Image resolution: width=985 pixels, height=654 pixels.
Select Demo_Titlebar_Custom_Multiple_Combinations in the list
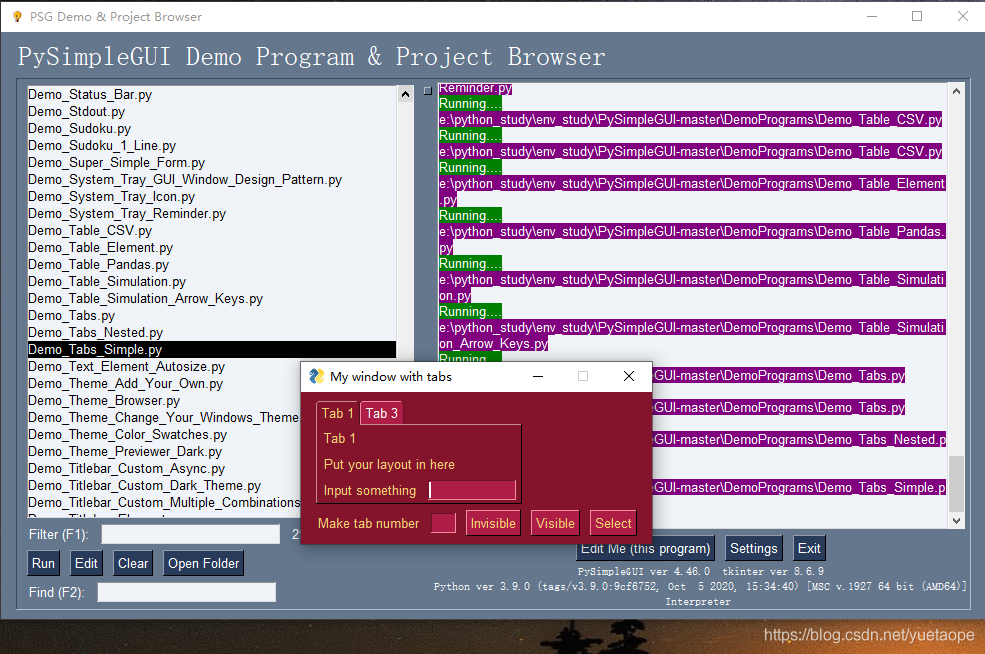(x=164, y=502)
